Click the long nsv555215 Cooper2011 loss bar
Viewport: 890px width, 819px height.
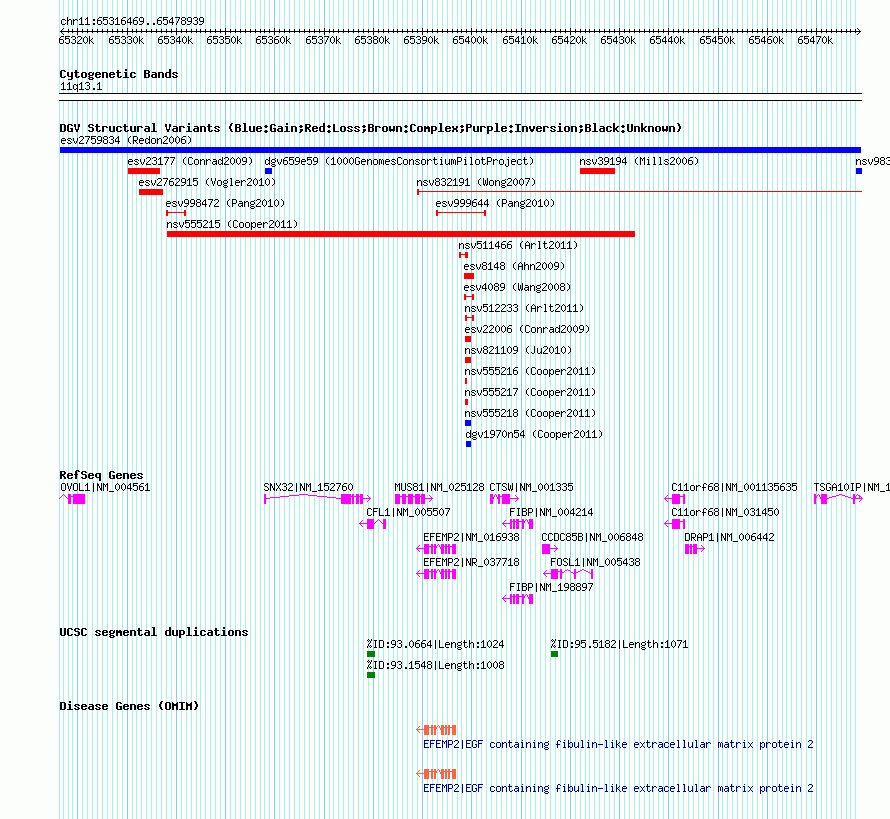point(401,234)
